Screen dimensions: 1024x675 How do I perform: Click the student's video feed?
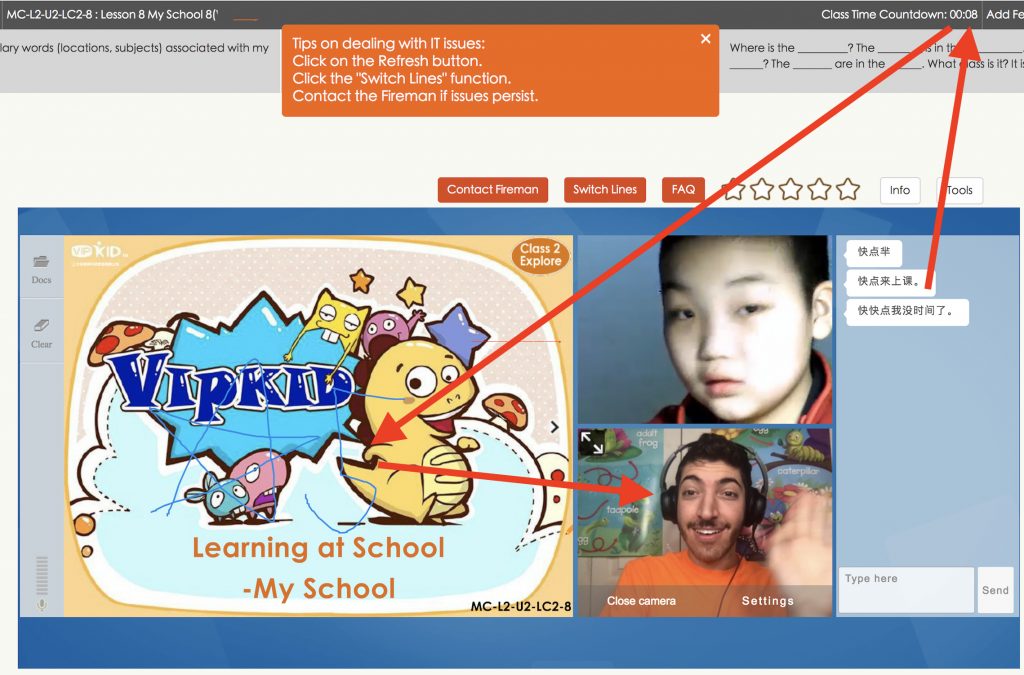pyautogui.click(x=705, y=329)
